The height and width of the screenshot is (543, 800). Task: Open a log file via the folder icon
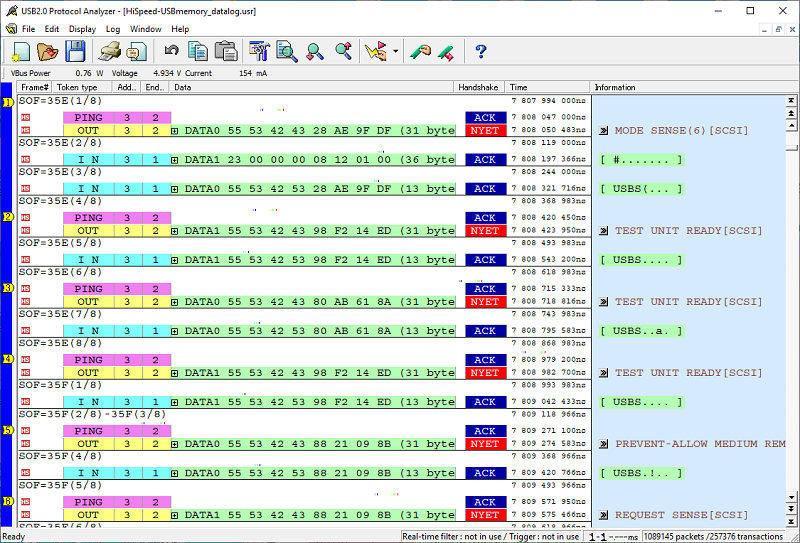[x=48, y=52]
